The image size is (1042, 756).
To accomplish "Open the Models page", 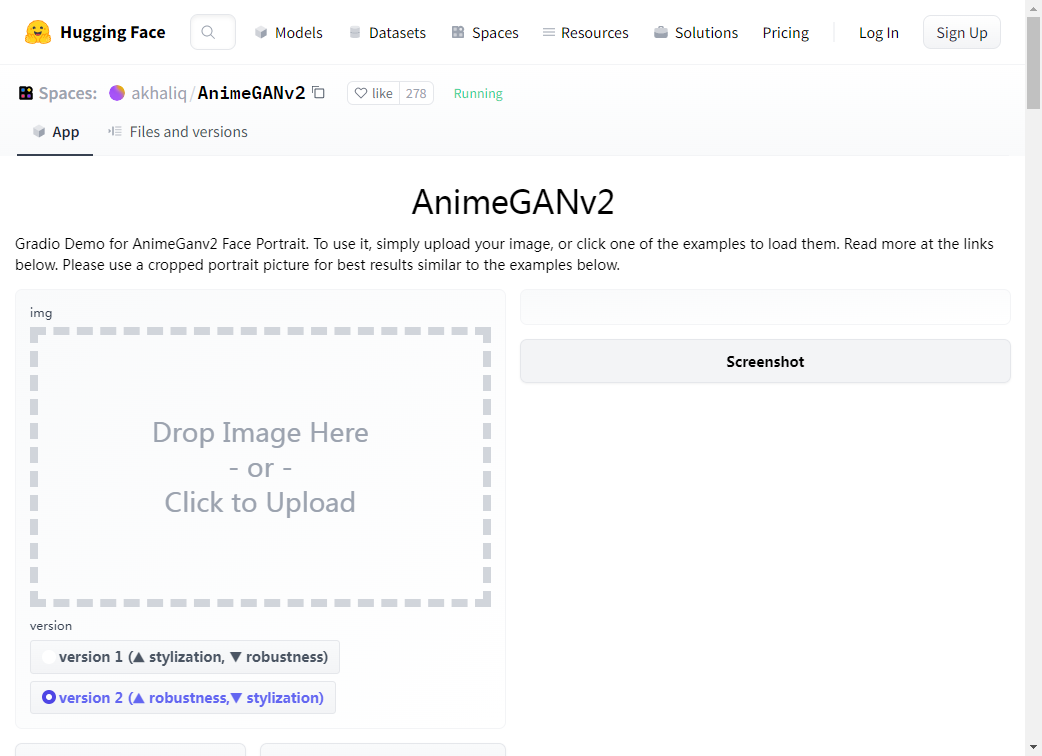I will [x=288, y=33].
